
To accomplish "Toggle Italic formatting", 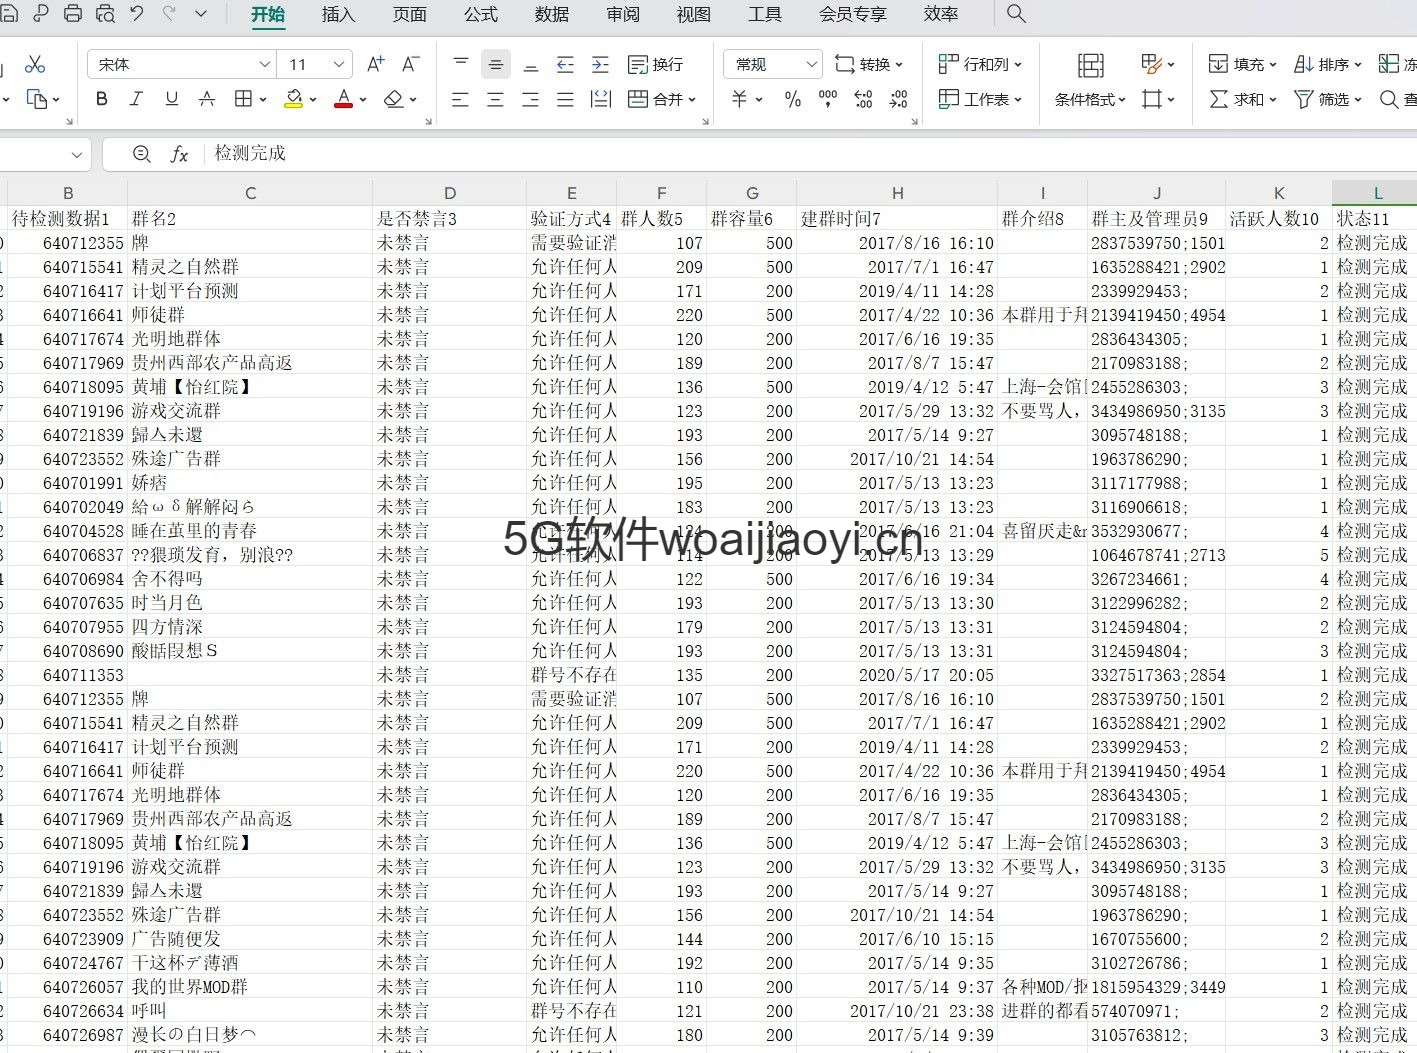I will [x=136, y=99].
